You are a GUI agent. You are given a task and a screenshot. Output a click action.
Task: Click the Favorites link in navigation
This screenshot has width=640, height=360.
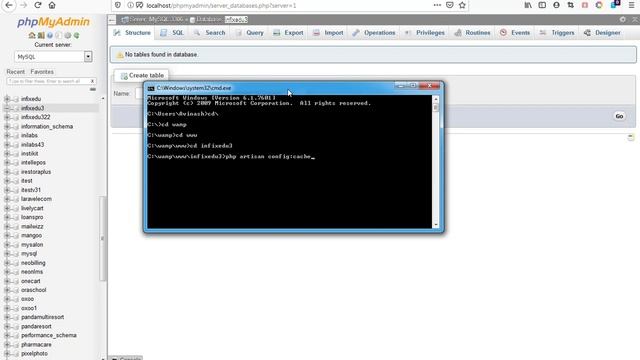(42, 72)
